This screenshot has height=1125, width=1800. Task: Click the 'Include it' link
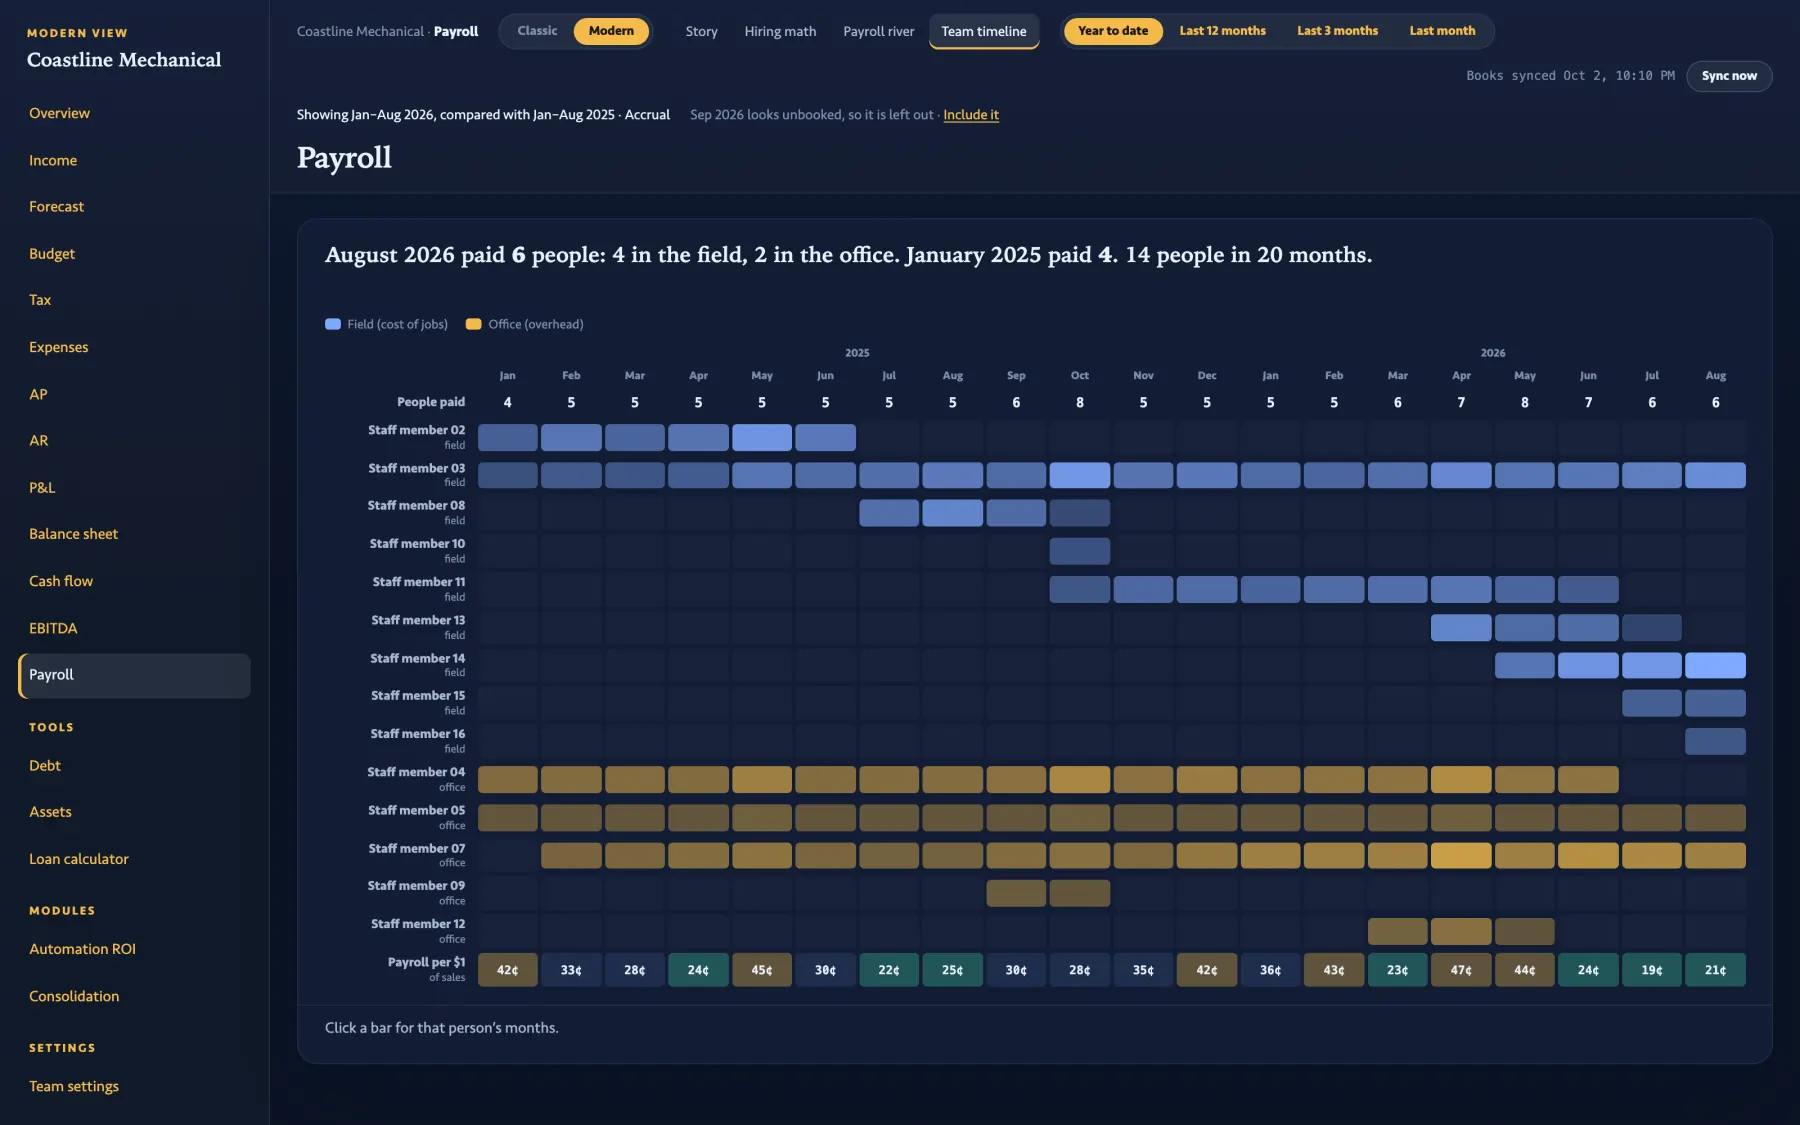click(971, 115)
